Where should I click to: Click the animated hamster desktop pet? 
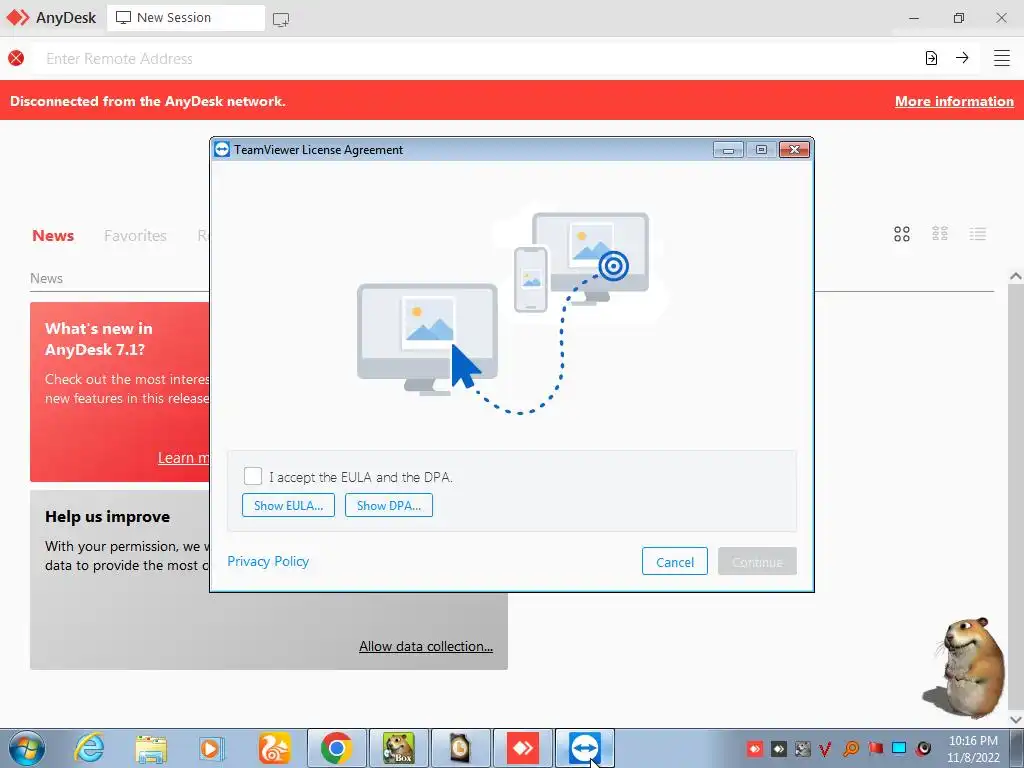(x=967, y=667)
